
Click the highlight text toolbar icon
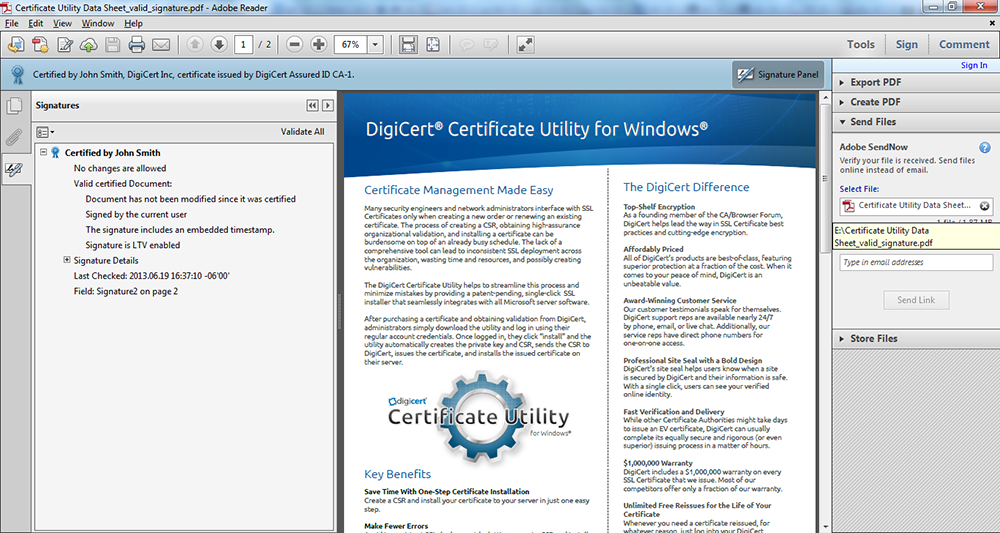pos(490,45)
